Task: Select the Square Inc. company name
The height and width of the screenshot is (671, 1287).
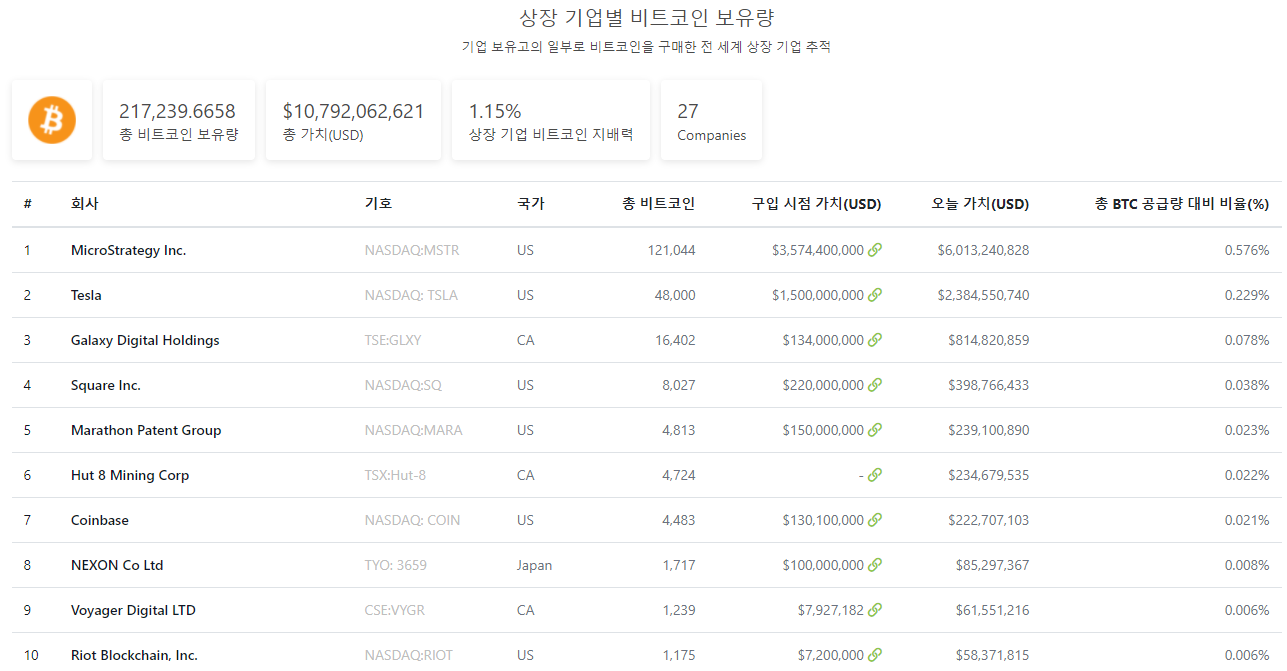Action: tap(106, 385)
